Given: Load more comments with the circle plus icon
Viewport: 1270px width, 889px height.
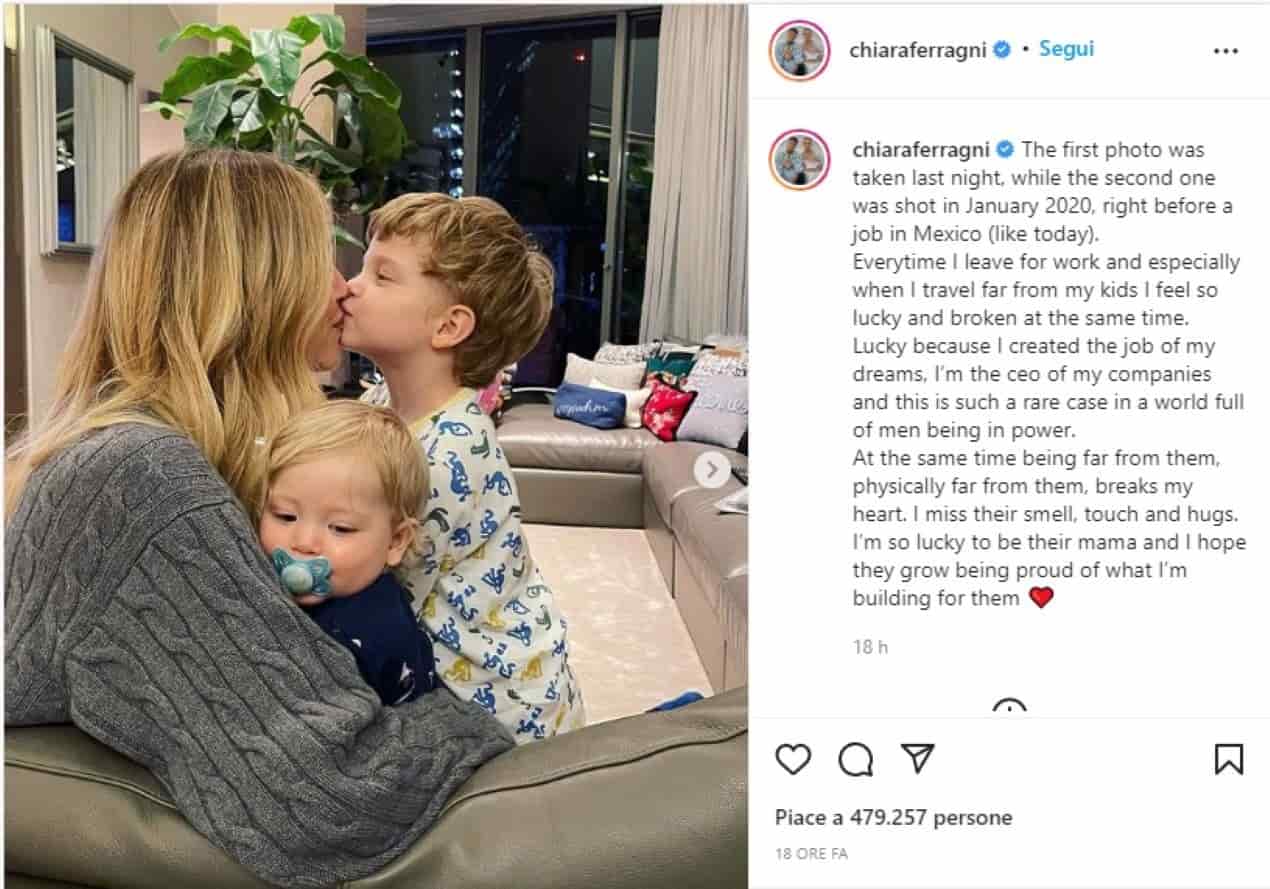Looking at the screenshot, I should [1009, 706].
